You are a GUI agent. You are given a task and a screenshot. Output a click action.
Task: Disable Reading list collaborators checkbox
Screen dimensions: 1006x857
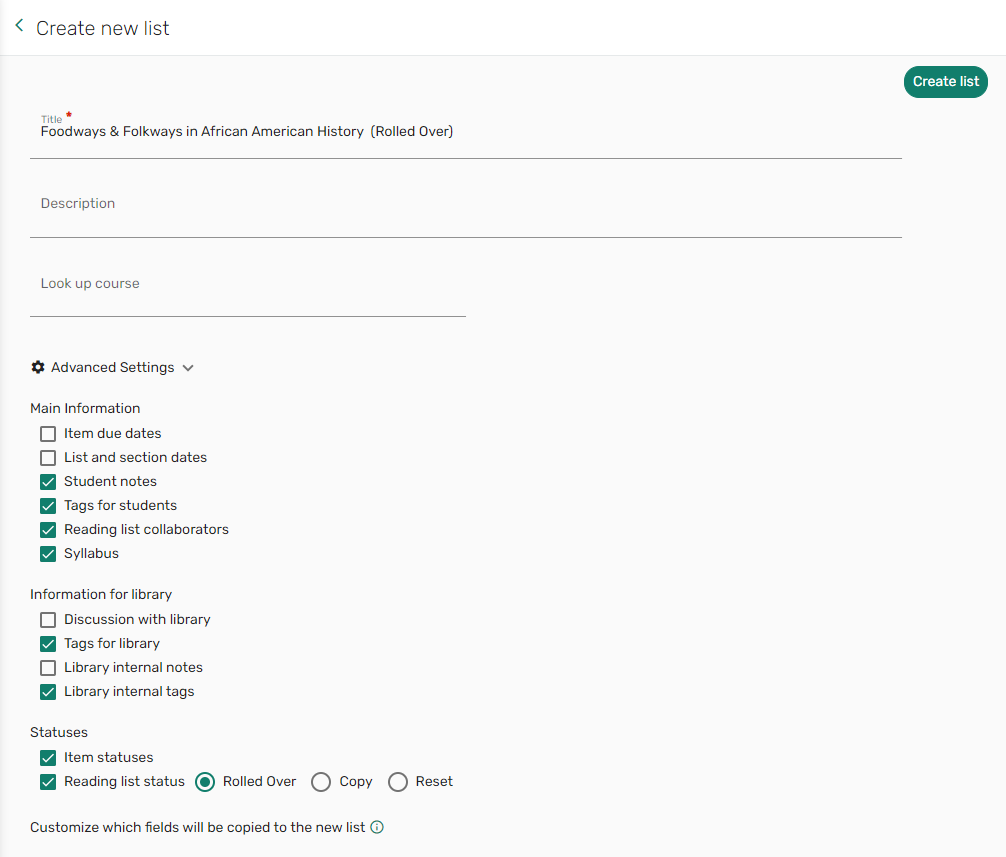pos(48,530)
